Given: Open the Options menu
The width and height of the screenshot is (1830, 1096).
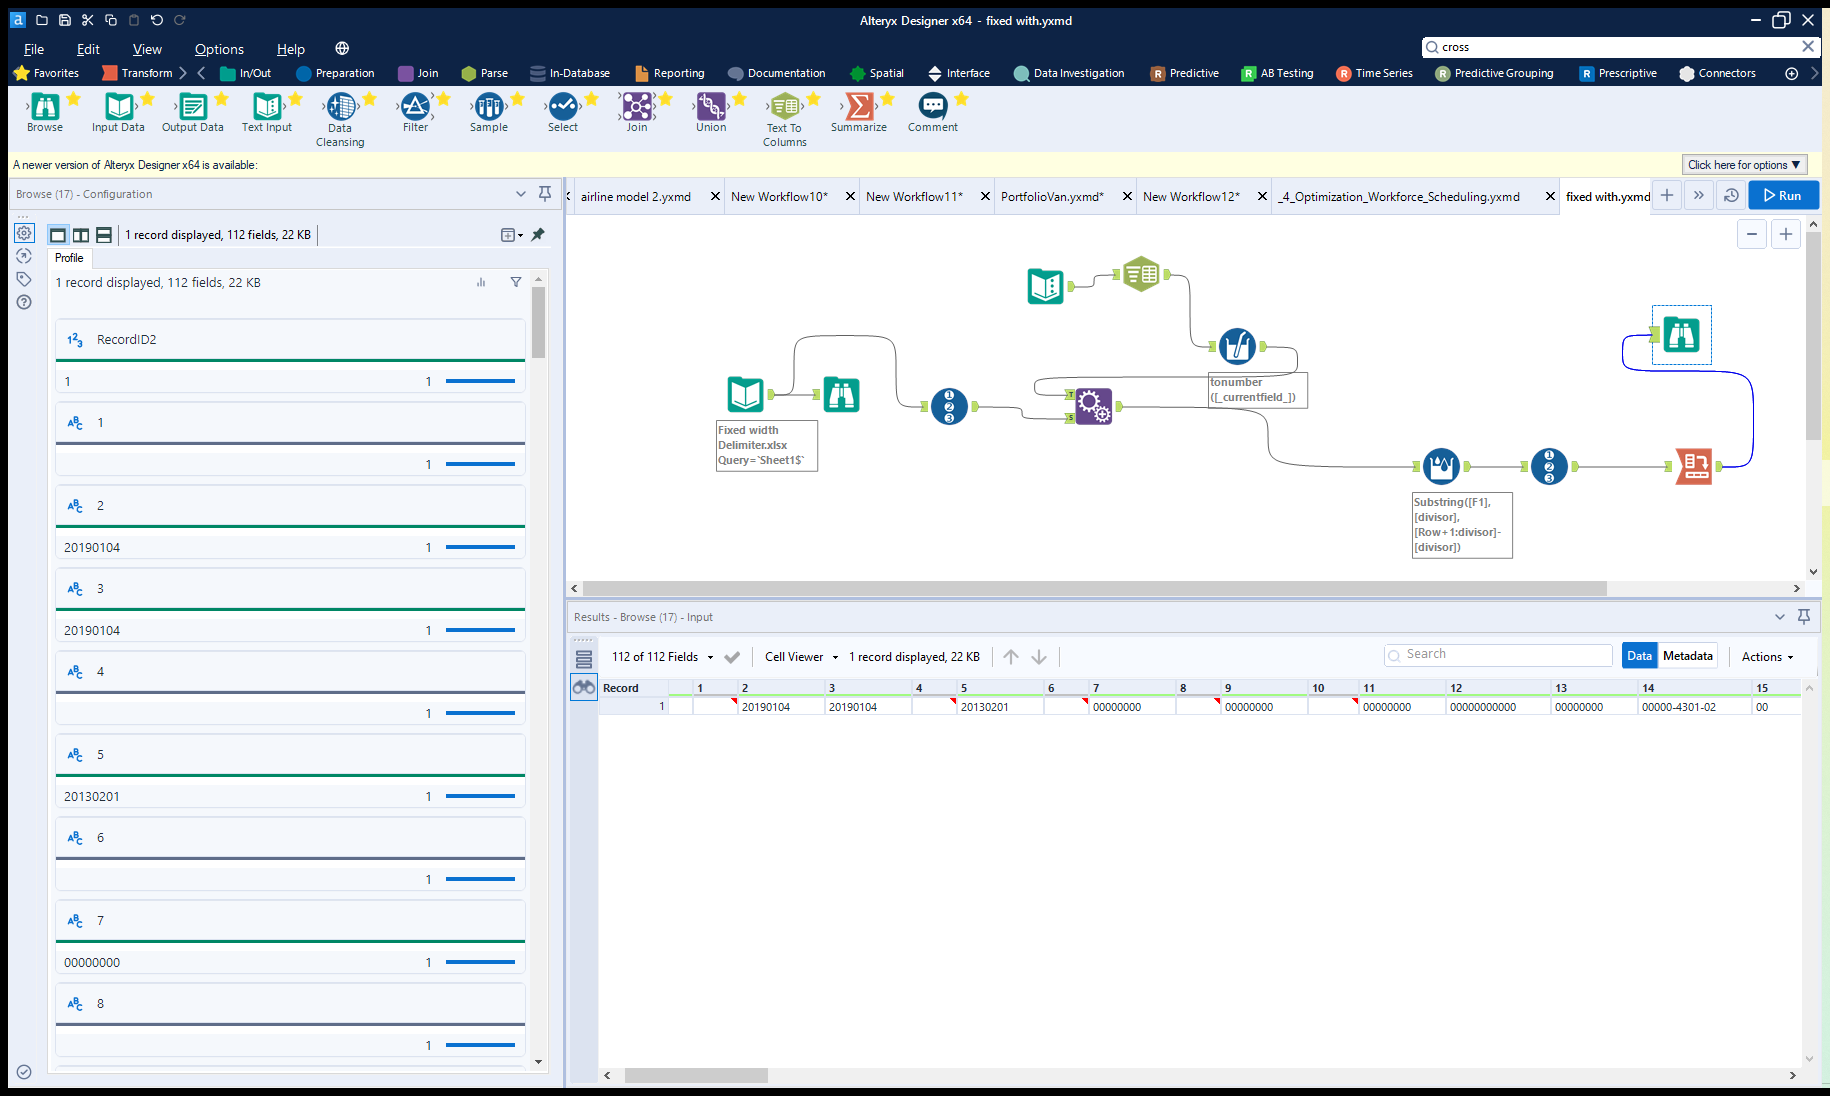Looking at the screenshot, I should [219, 49].
